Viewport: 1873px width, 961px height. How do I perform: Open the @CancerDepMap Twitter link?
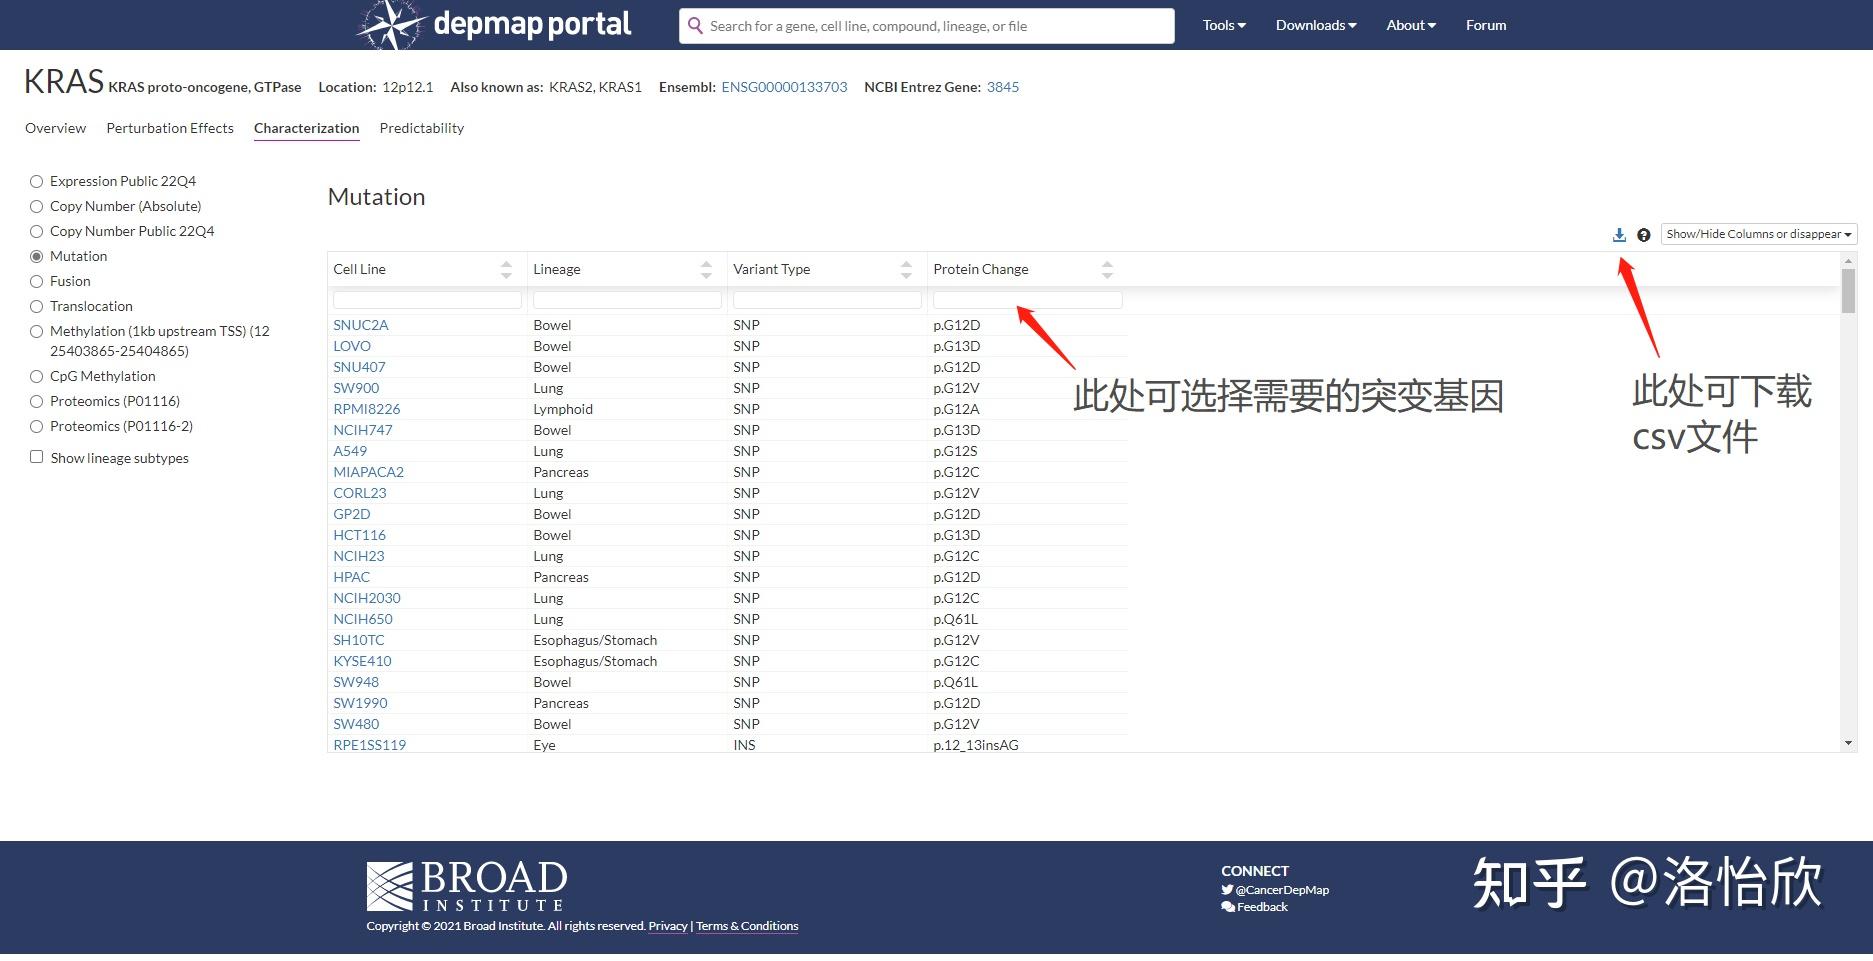click(1275, 890)
